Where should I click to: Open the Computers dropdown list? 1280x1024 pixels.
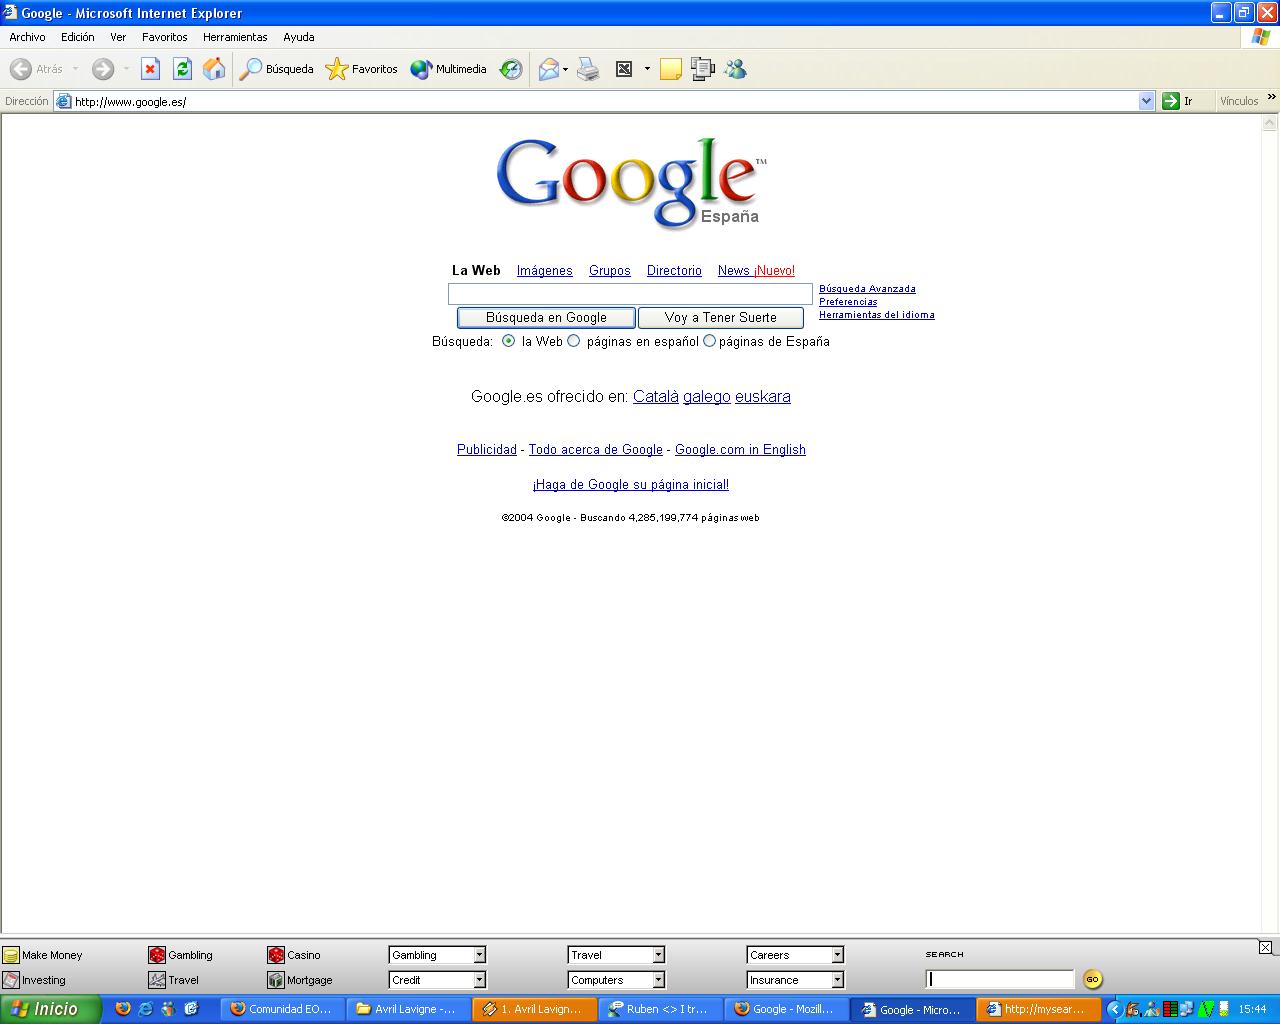tap(616, 980)
